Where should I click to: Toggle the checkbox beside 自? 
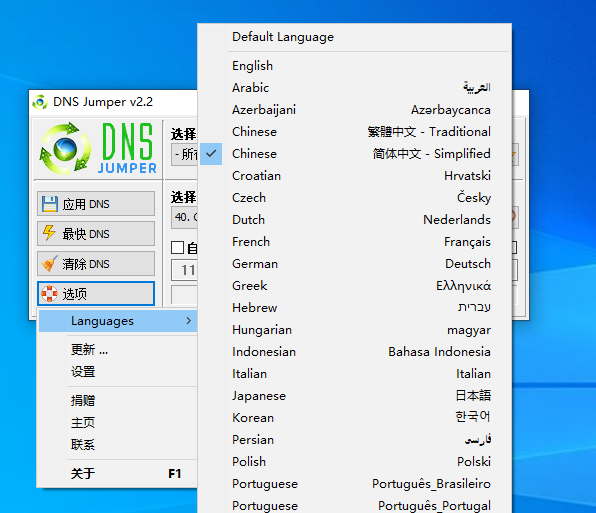tap(177, 248)
